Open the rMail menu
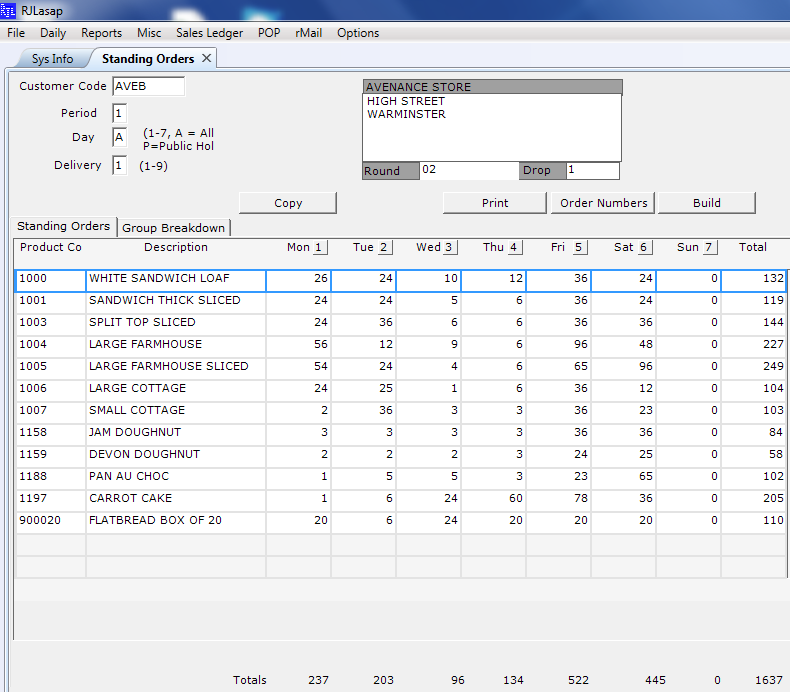The height and width of the screenshot is (692, 790). (308, 33)
